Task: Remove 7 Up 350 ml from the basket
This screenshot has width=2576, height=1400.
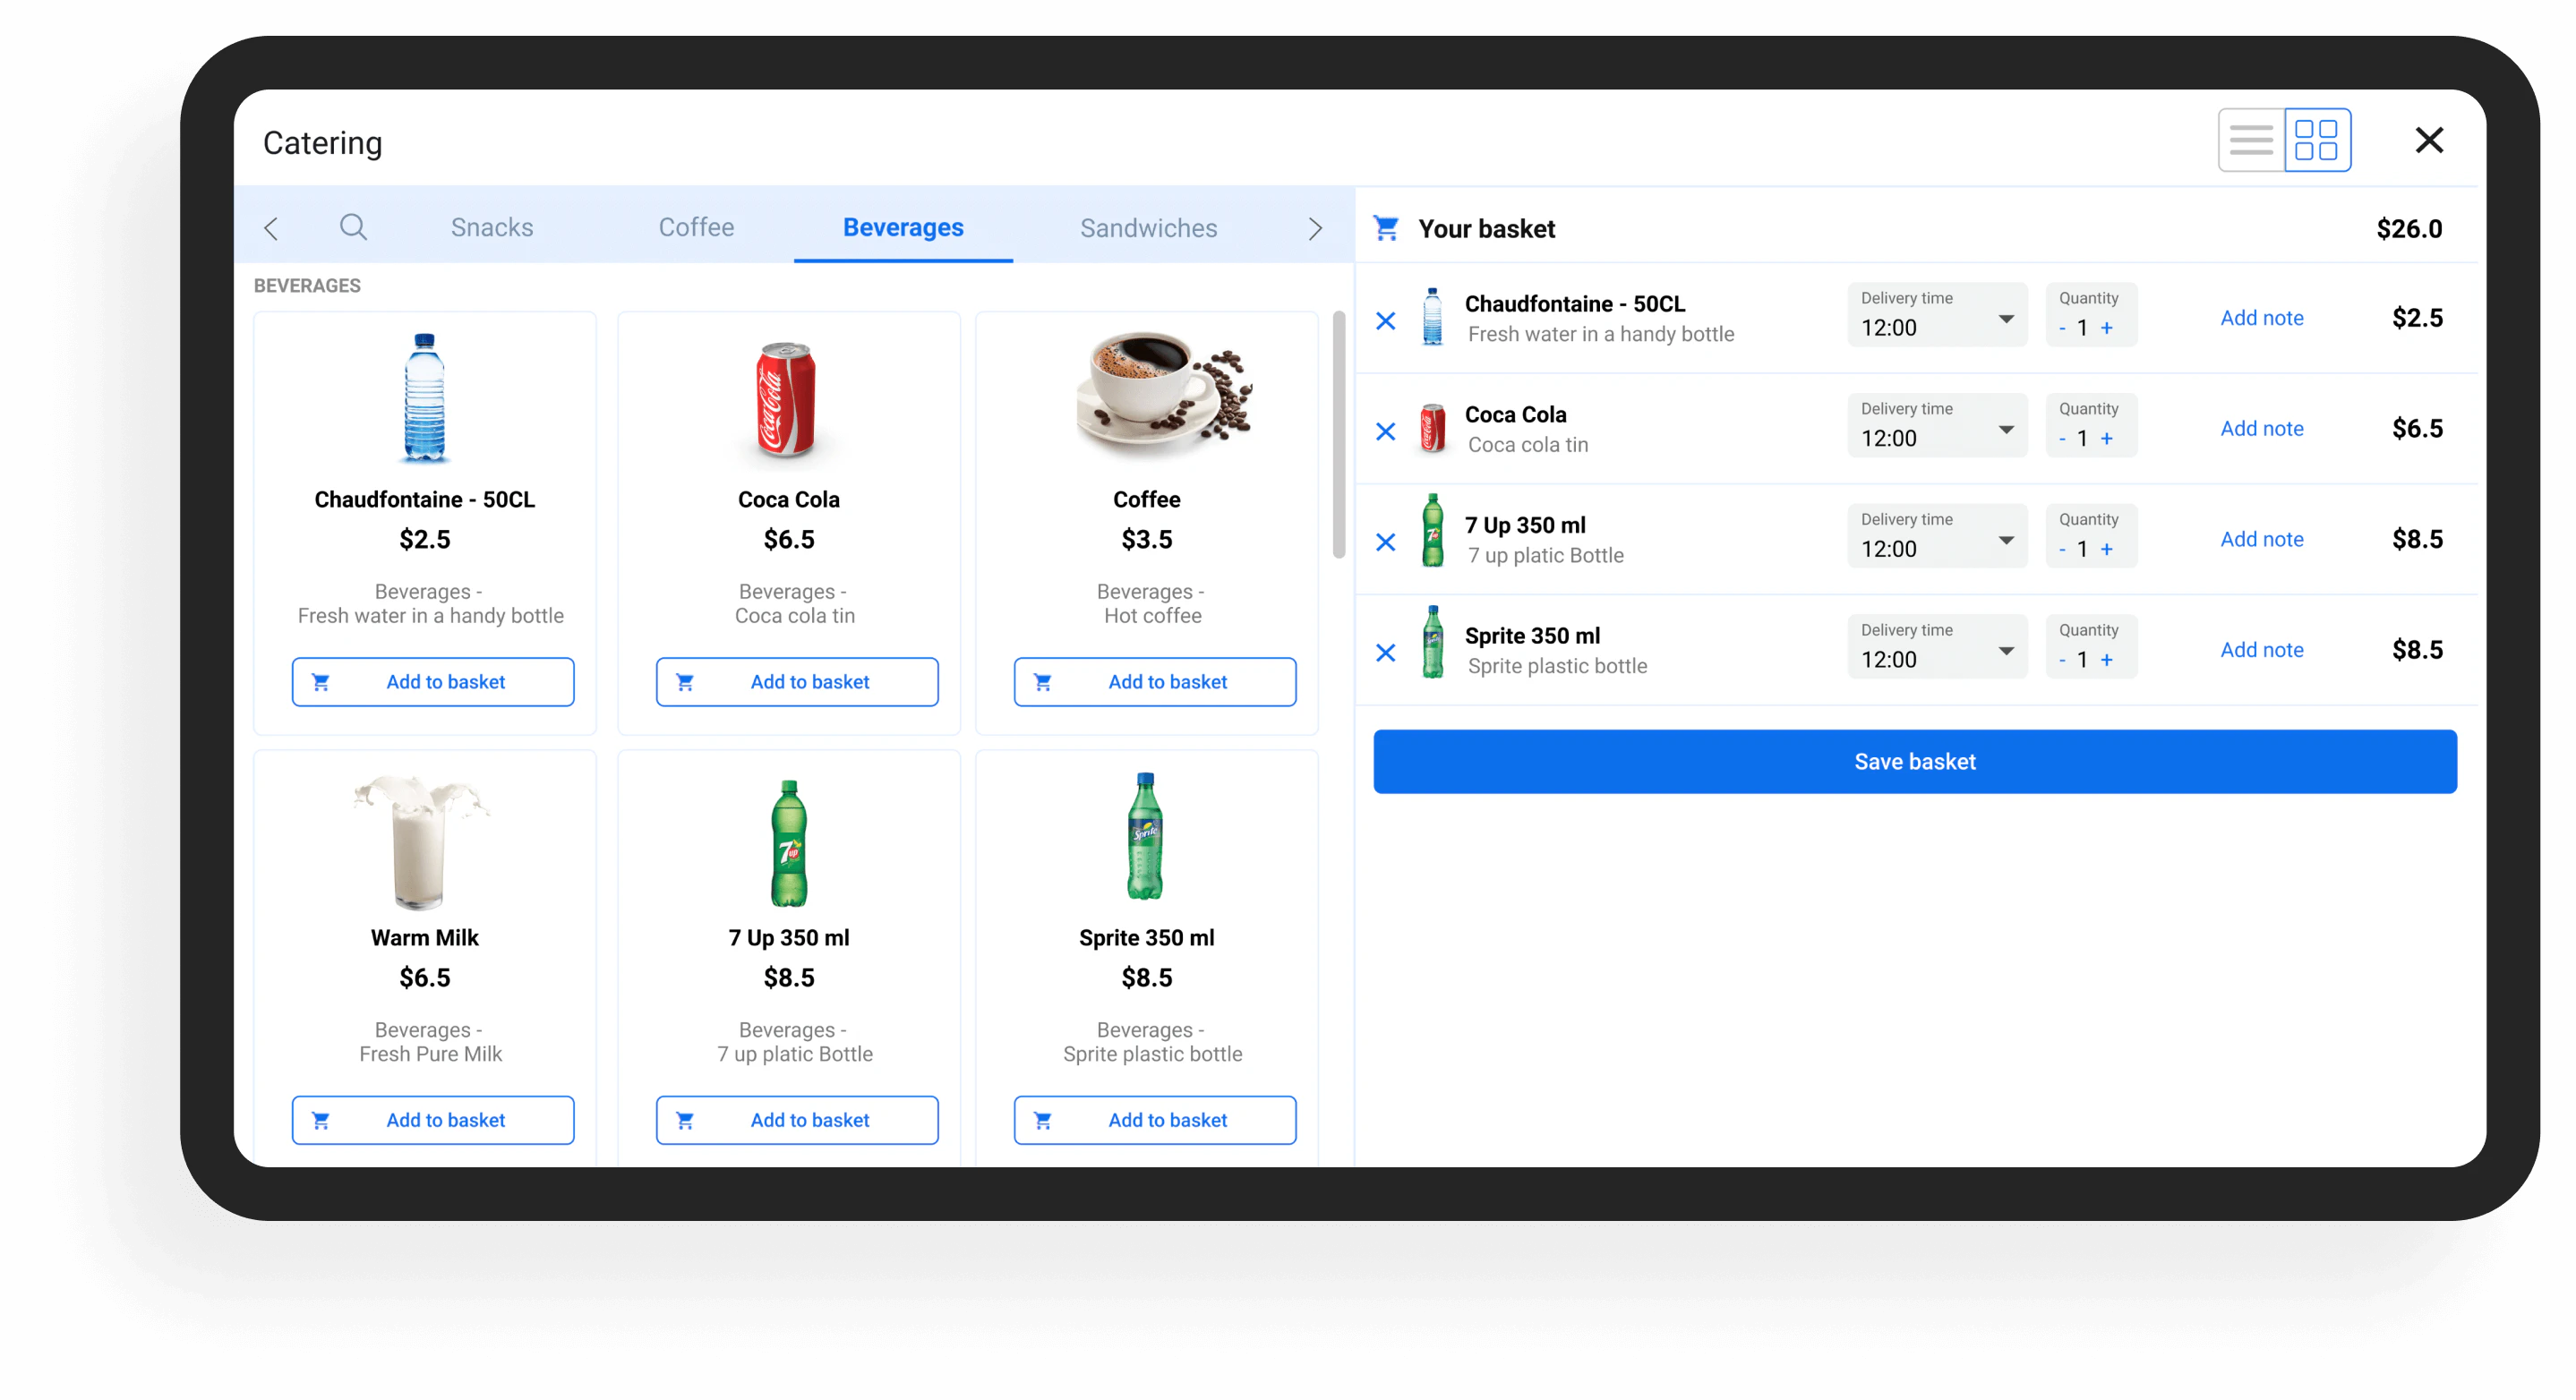Action: (x=1386, y=542)
